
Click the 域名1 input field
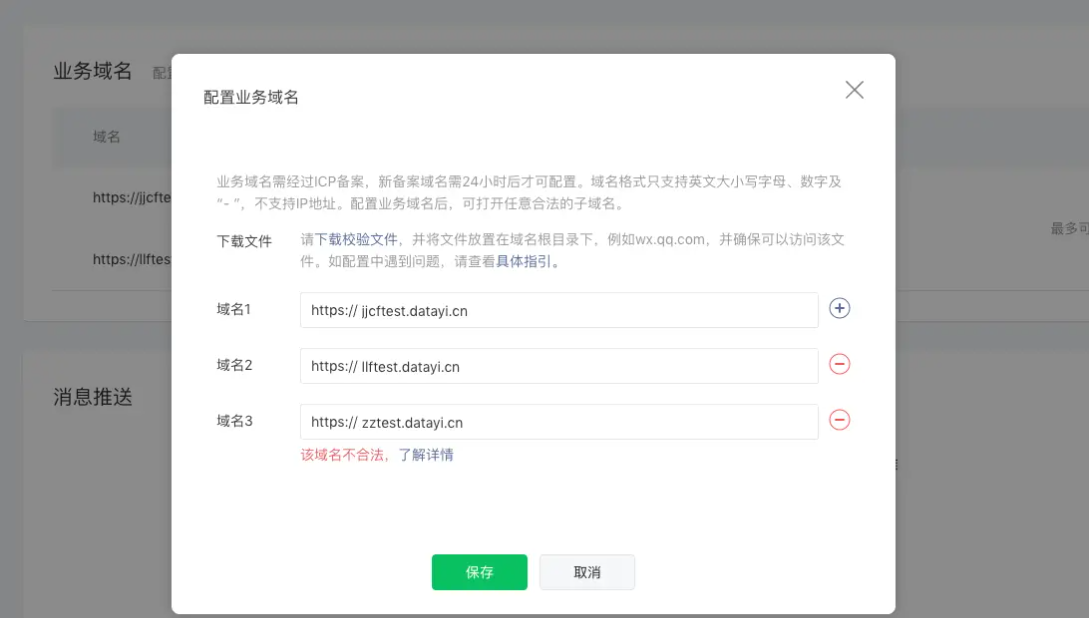point(559,310)
